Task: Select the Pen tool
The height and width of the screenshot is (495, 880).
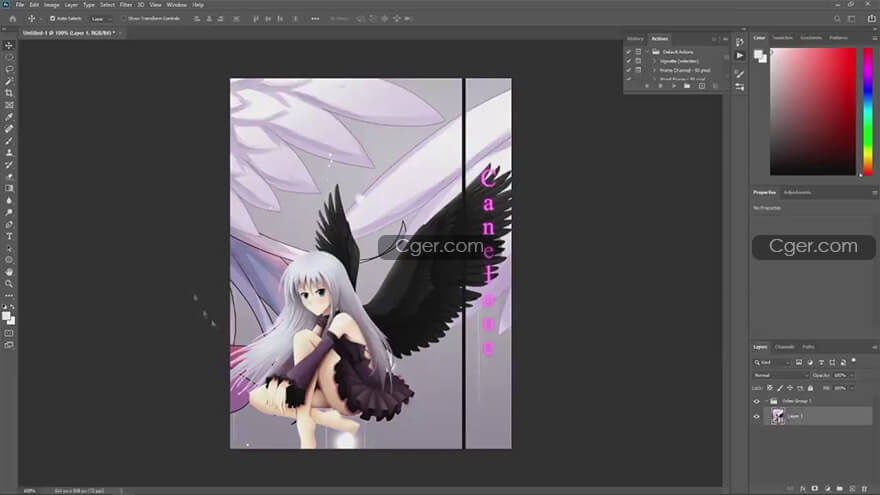Action: (8, 224)
